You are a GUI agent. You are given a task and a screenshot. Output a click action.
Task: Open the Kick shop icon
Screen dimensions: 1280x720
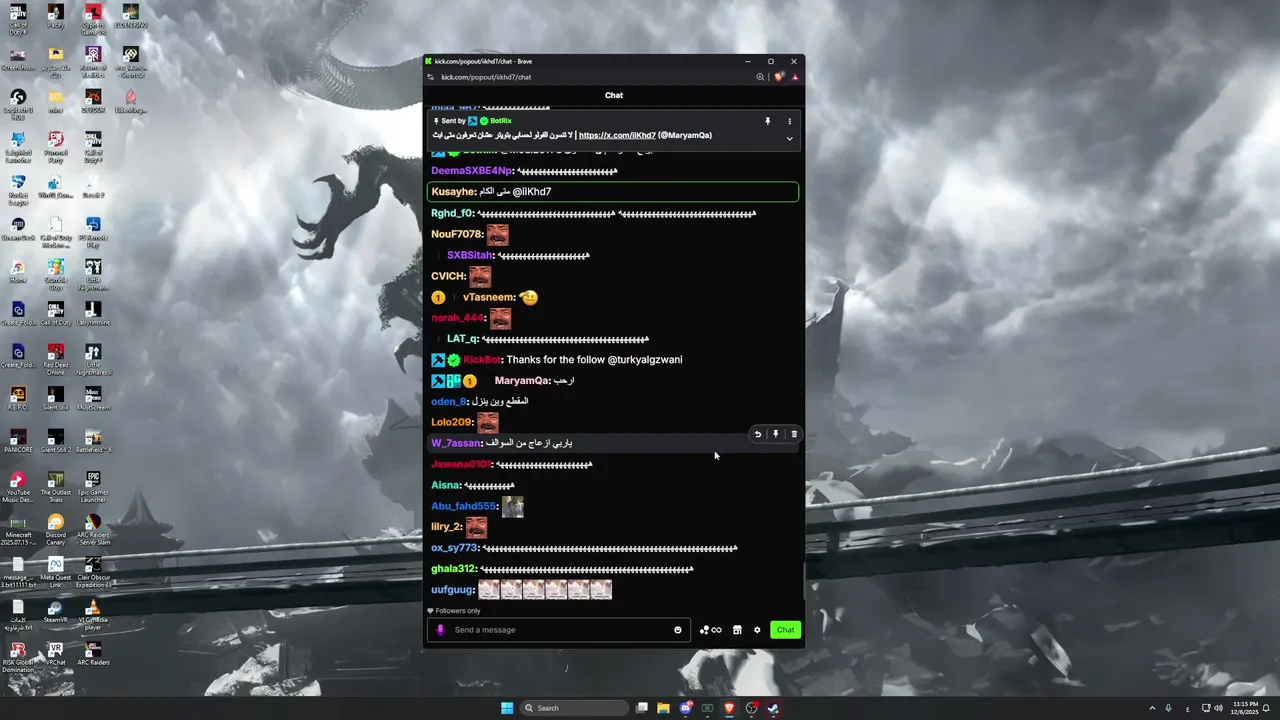point(737,630)
